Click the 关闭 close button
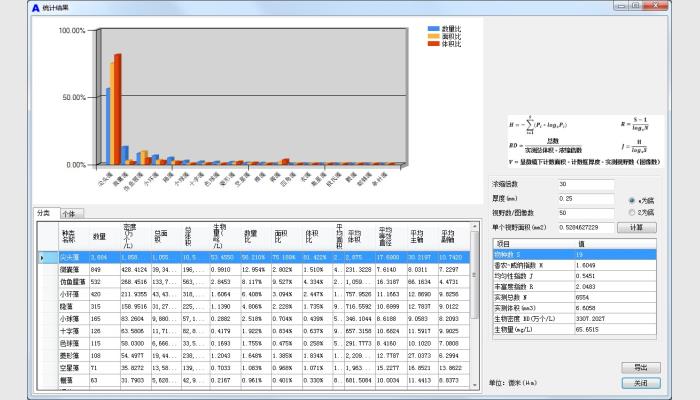 click(x=640, y=383)
